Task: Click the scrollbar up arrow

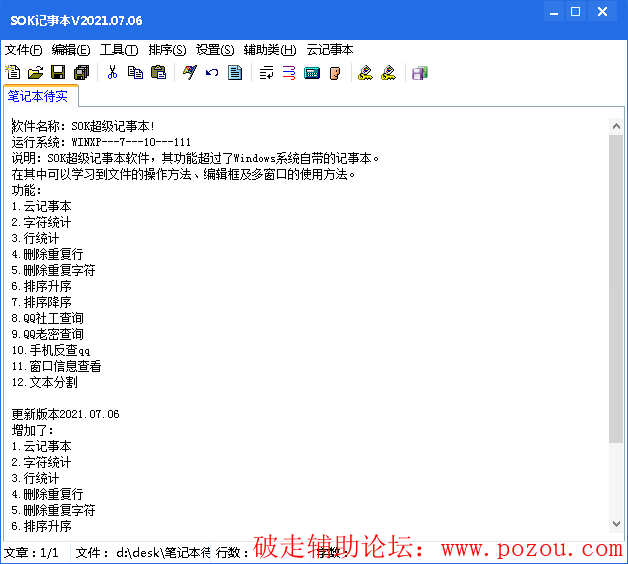Action: pos(616,127)
